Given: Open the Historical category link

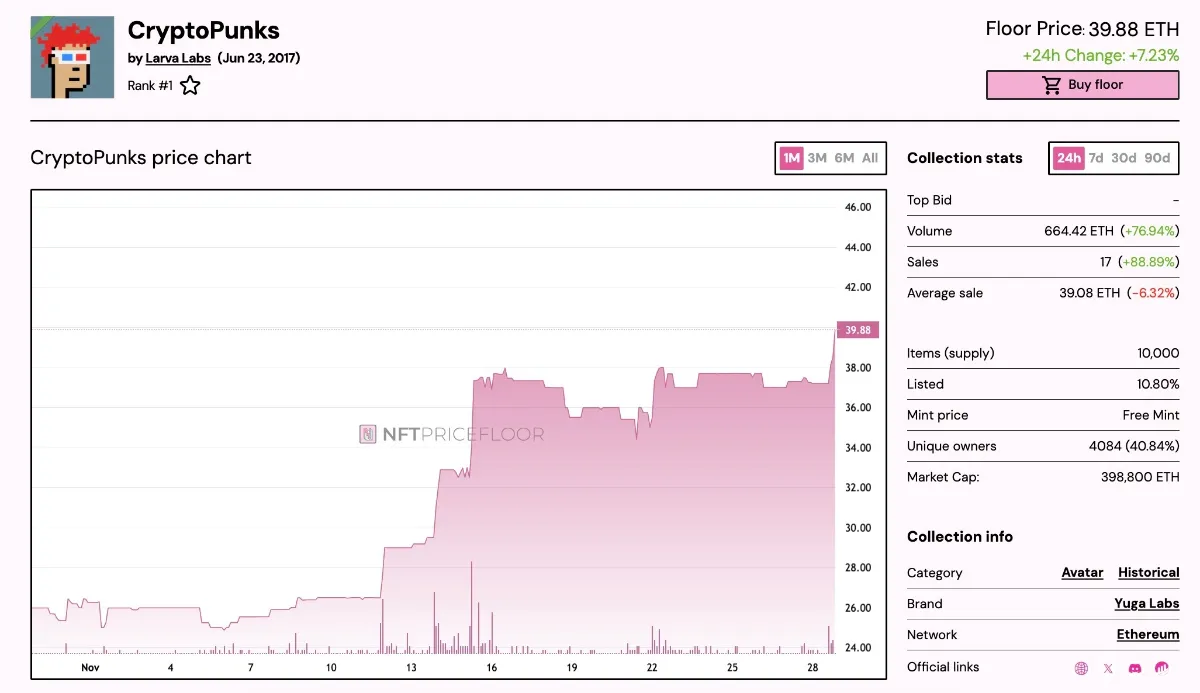Looking at the screenshot, I should (1149, 573).
